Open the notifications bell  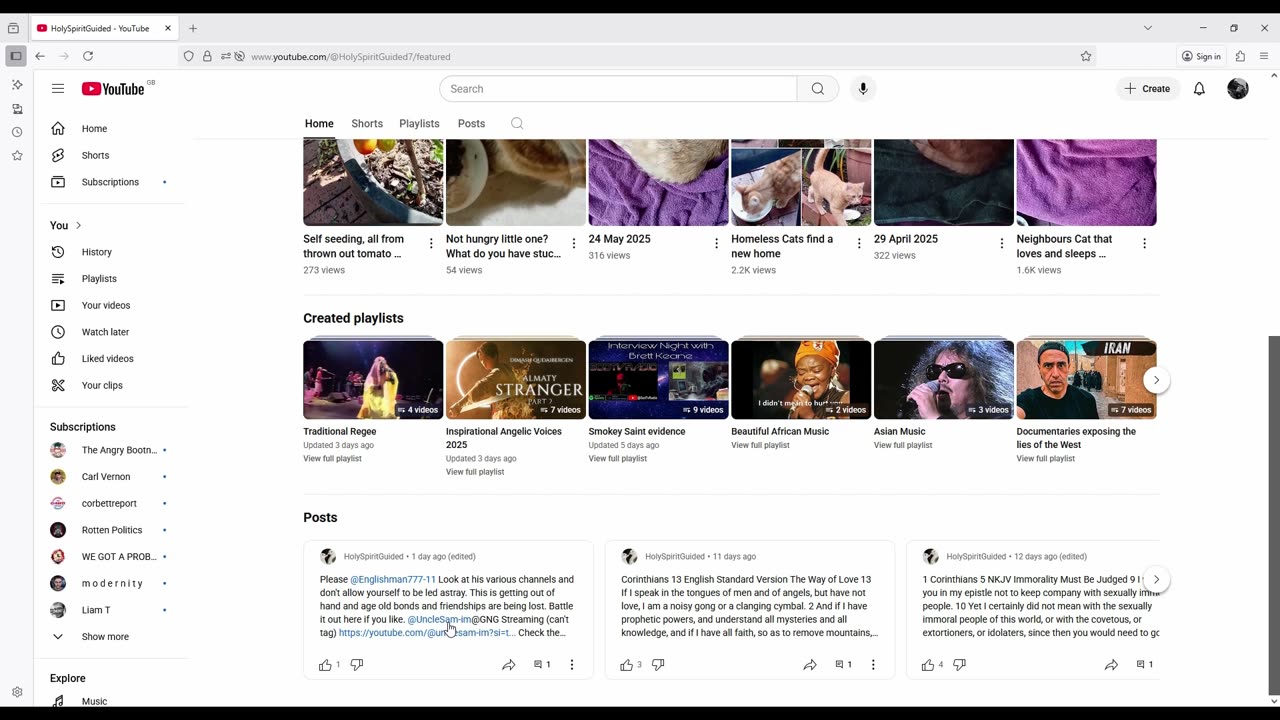pos(1199,89)
